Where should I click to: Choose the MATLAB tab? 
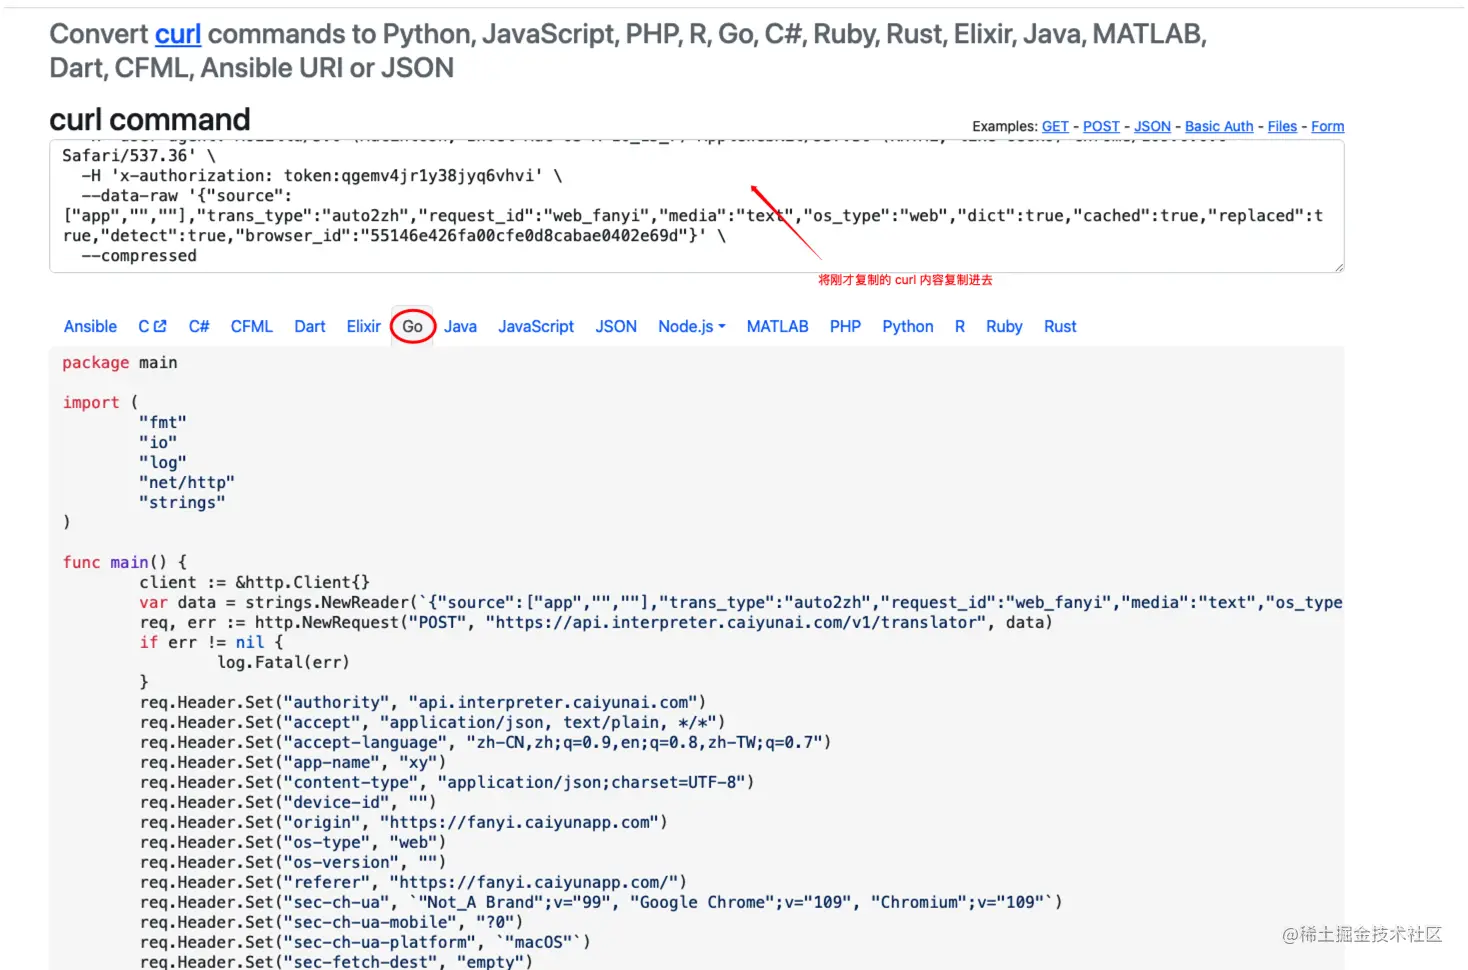777,326
